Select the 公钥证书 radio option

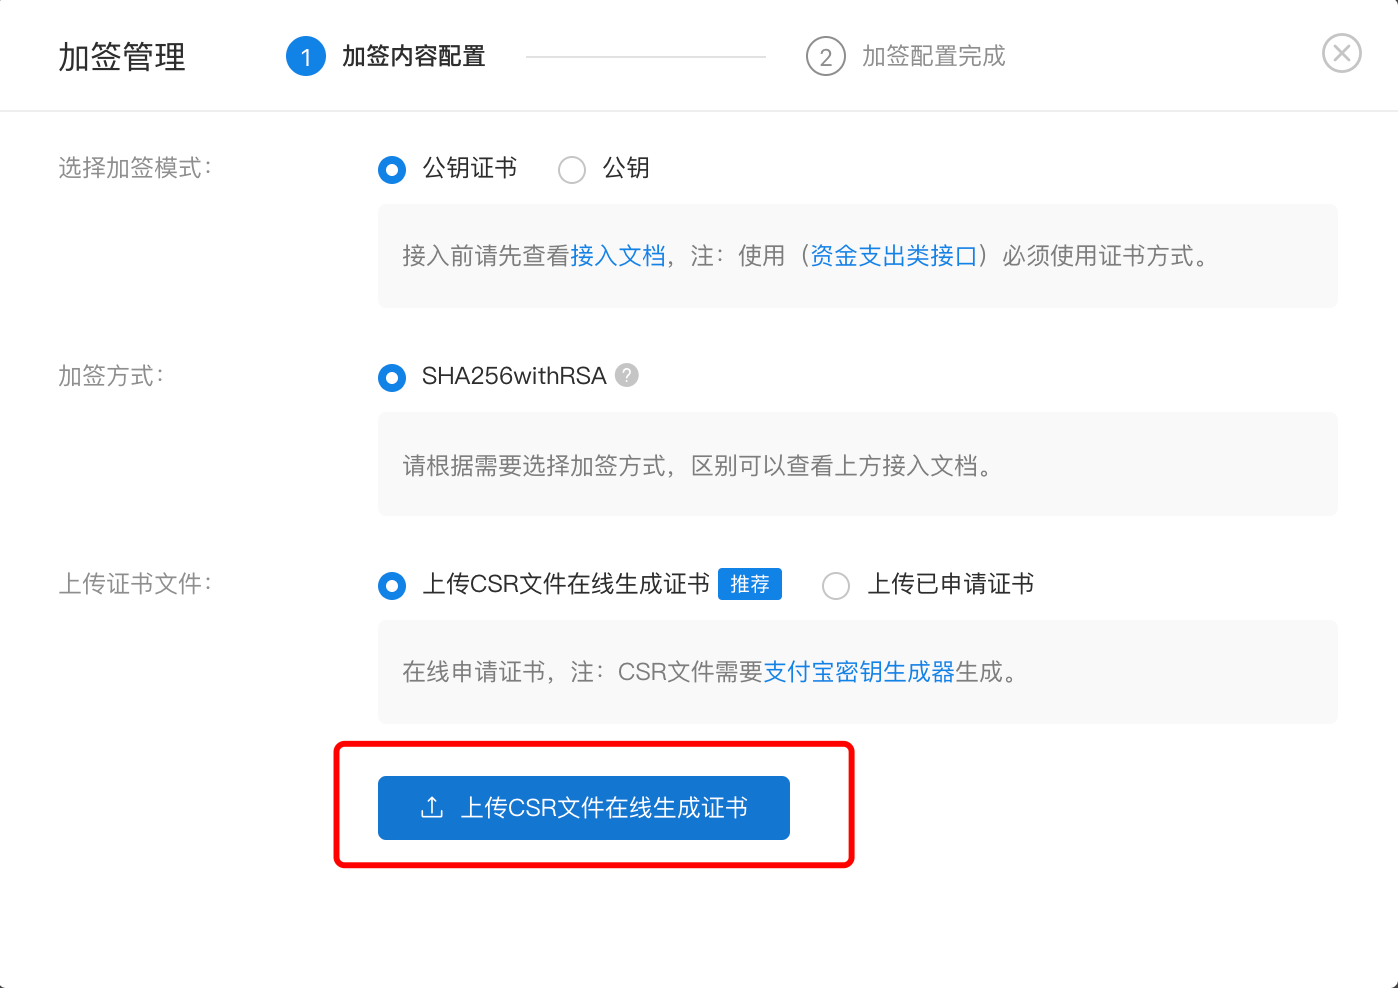click(x=392, y=170)
